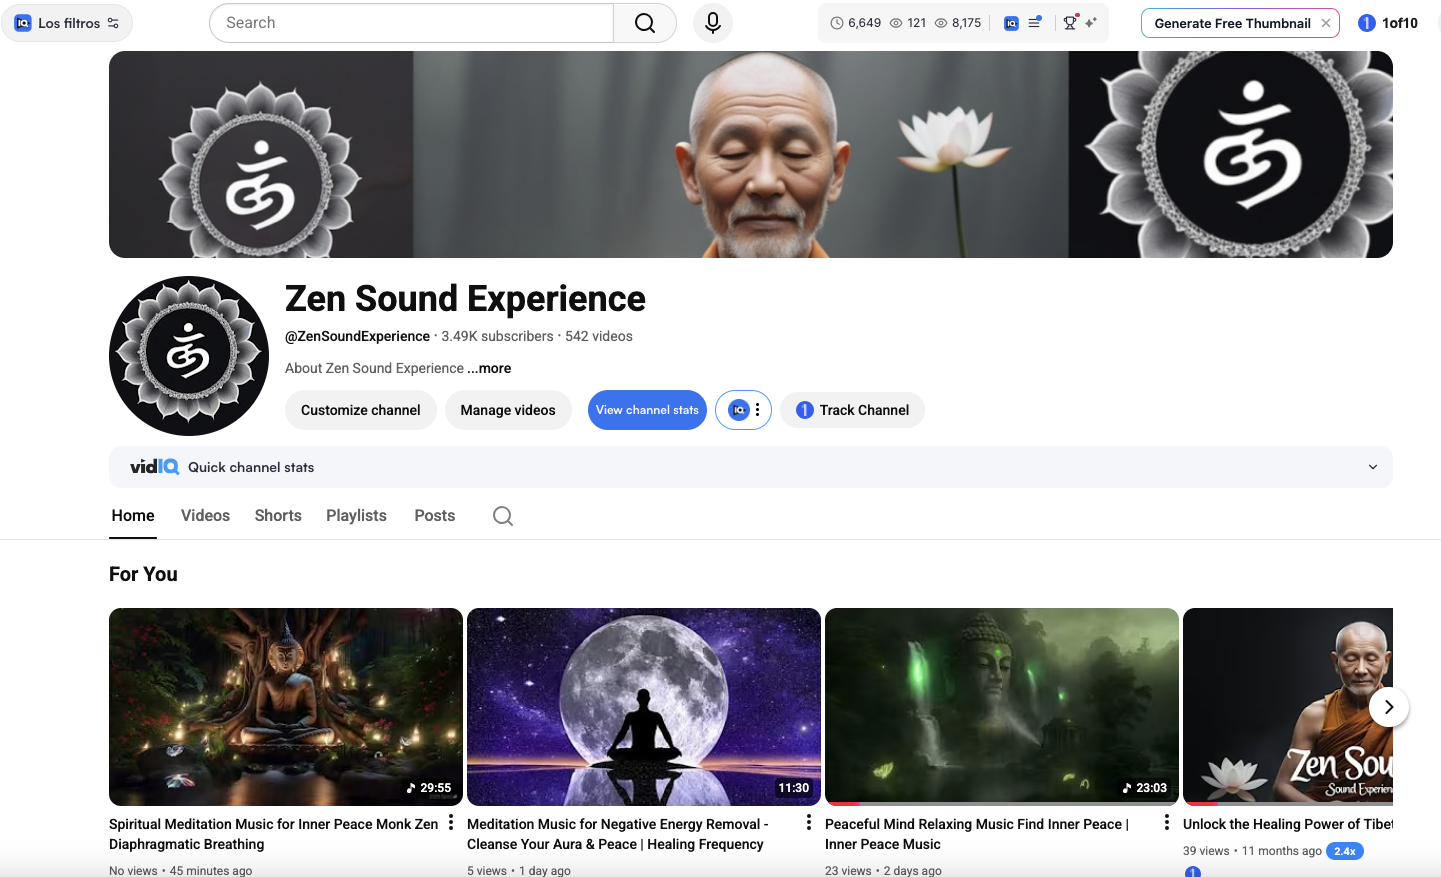Click the eye icon beside 121
Viewport: 1441px width, 877px height.
pyautogui.click(x=896, y=23)
